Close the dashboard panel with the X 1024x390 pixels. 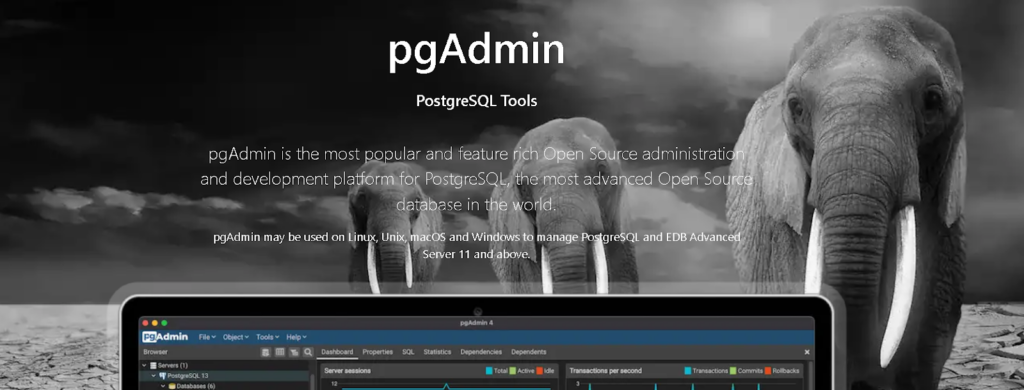[807, 352]
